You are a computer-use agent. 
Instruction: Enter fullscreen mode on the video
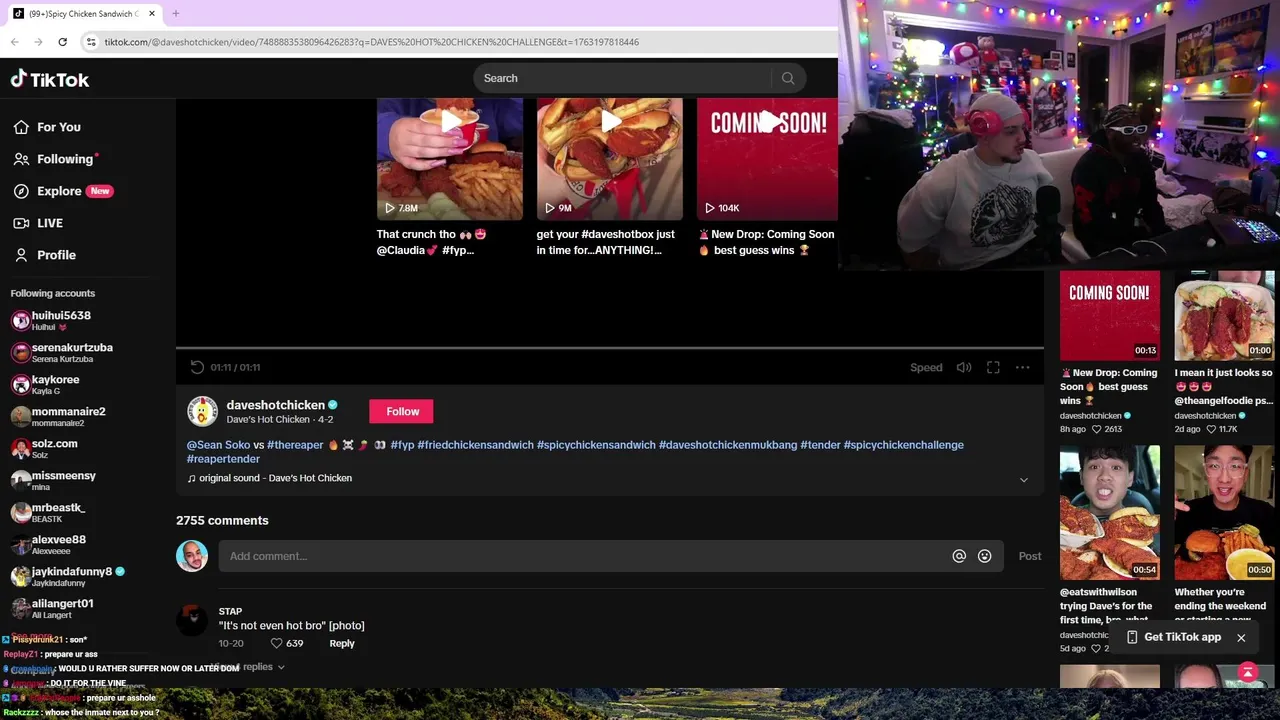(x=993, y=367)
